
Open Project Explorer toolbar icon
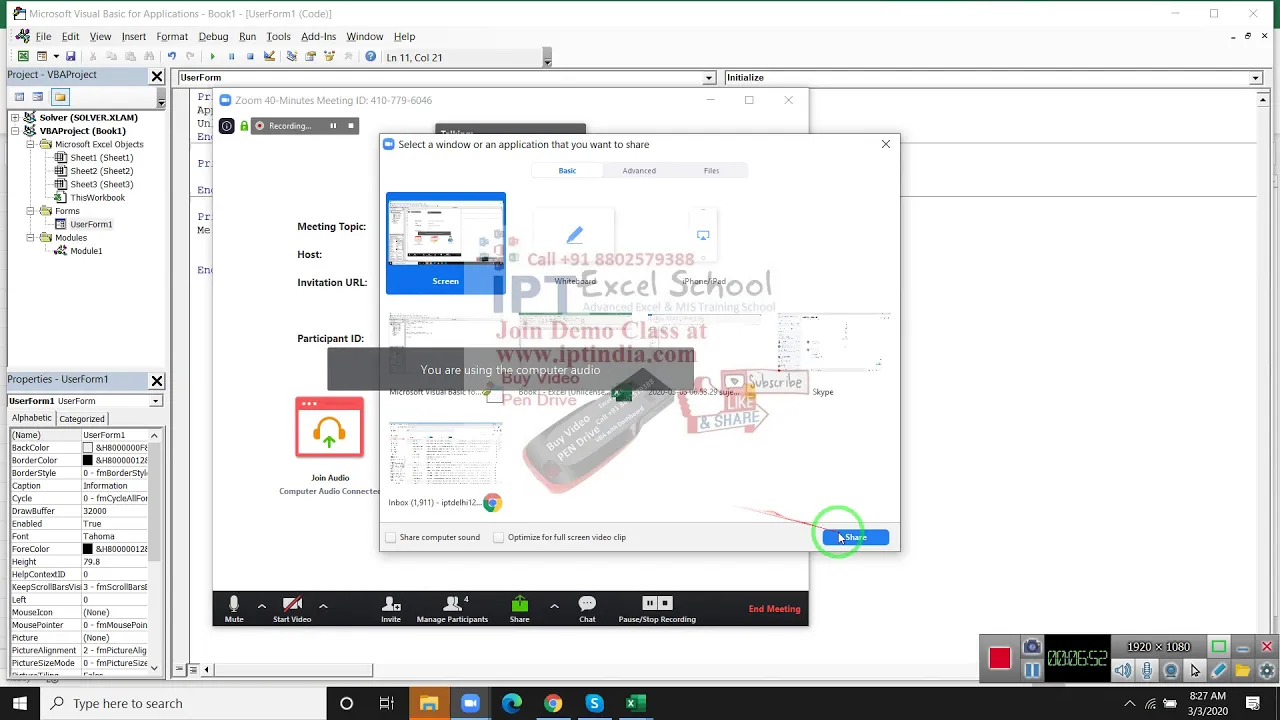[x=291, y=57]
